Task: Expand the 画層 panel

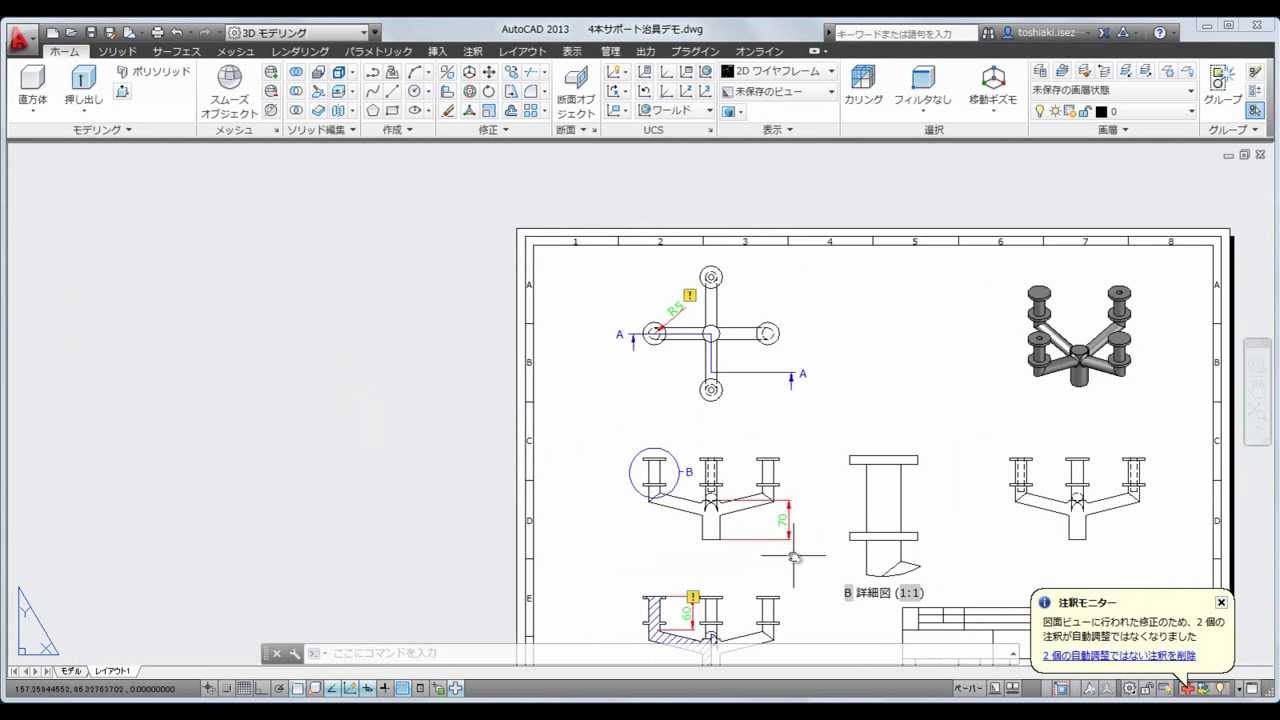Action: click(1113, 130)
